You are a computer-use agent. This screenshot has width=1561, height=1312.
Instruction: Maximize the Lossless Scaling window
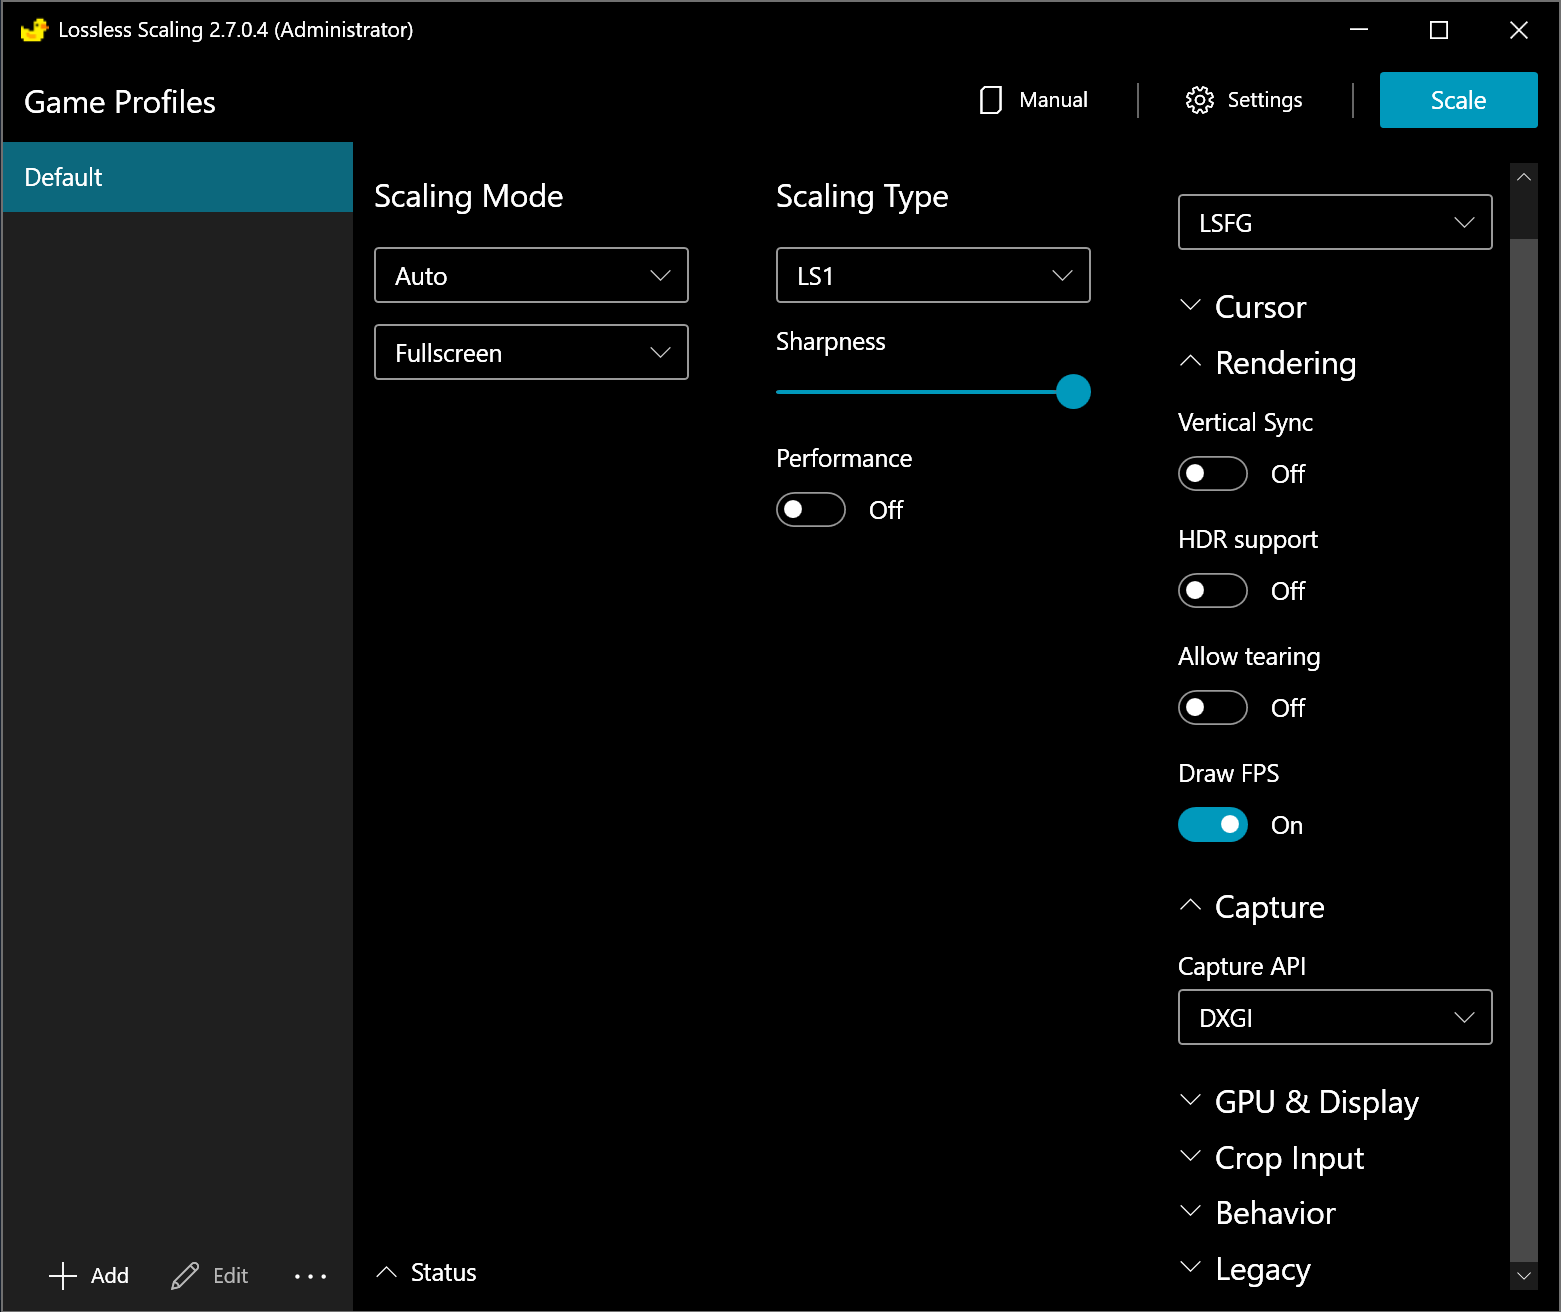(x=1438, y=30)
